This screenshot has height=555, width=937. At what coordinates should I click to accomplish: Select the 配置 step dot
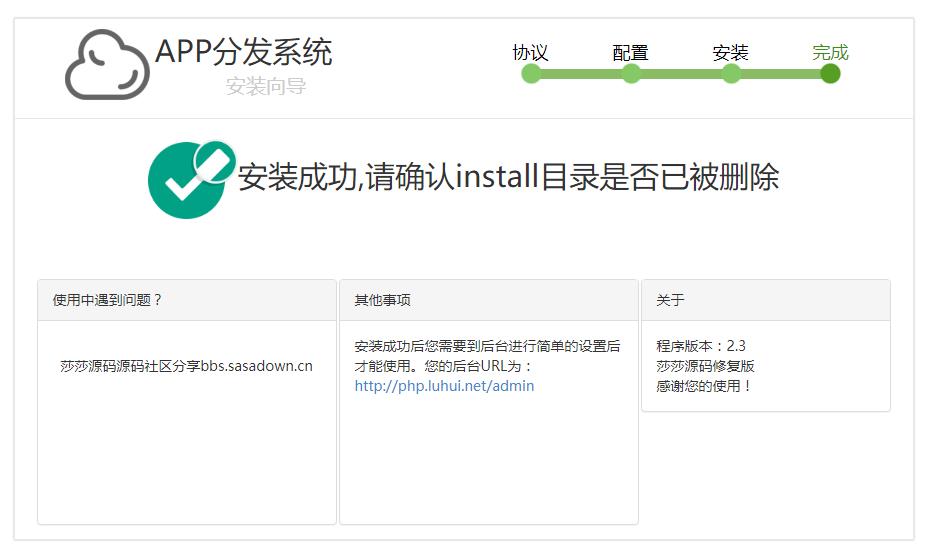pyautogui.click(x=630, y=74)
